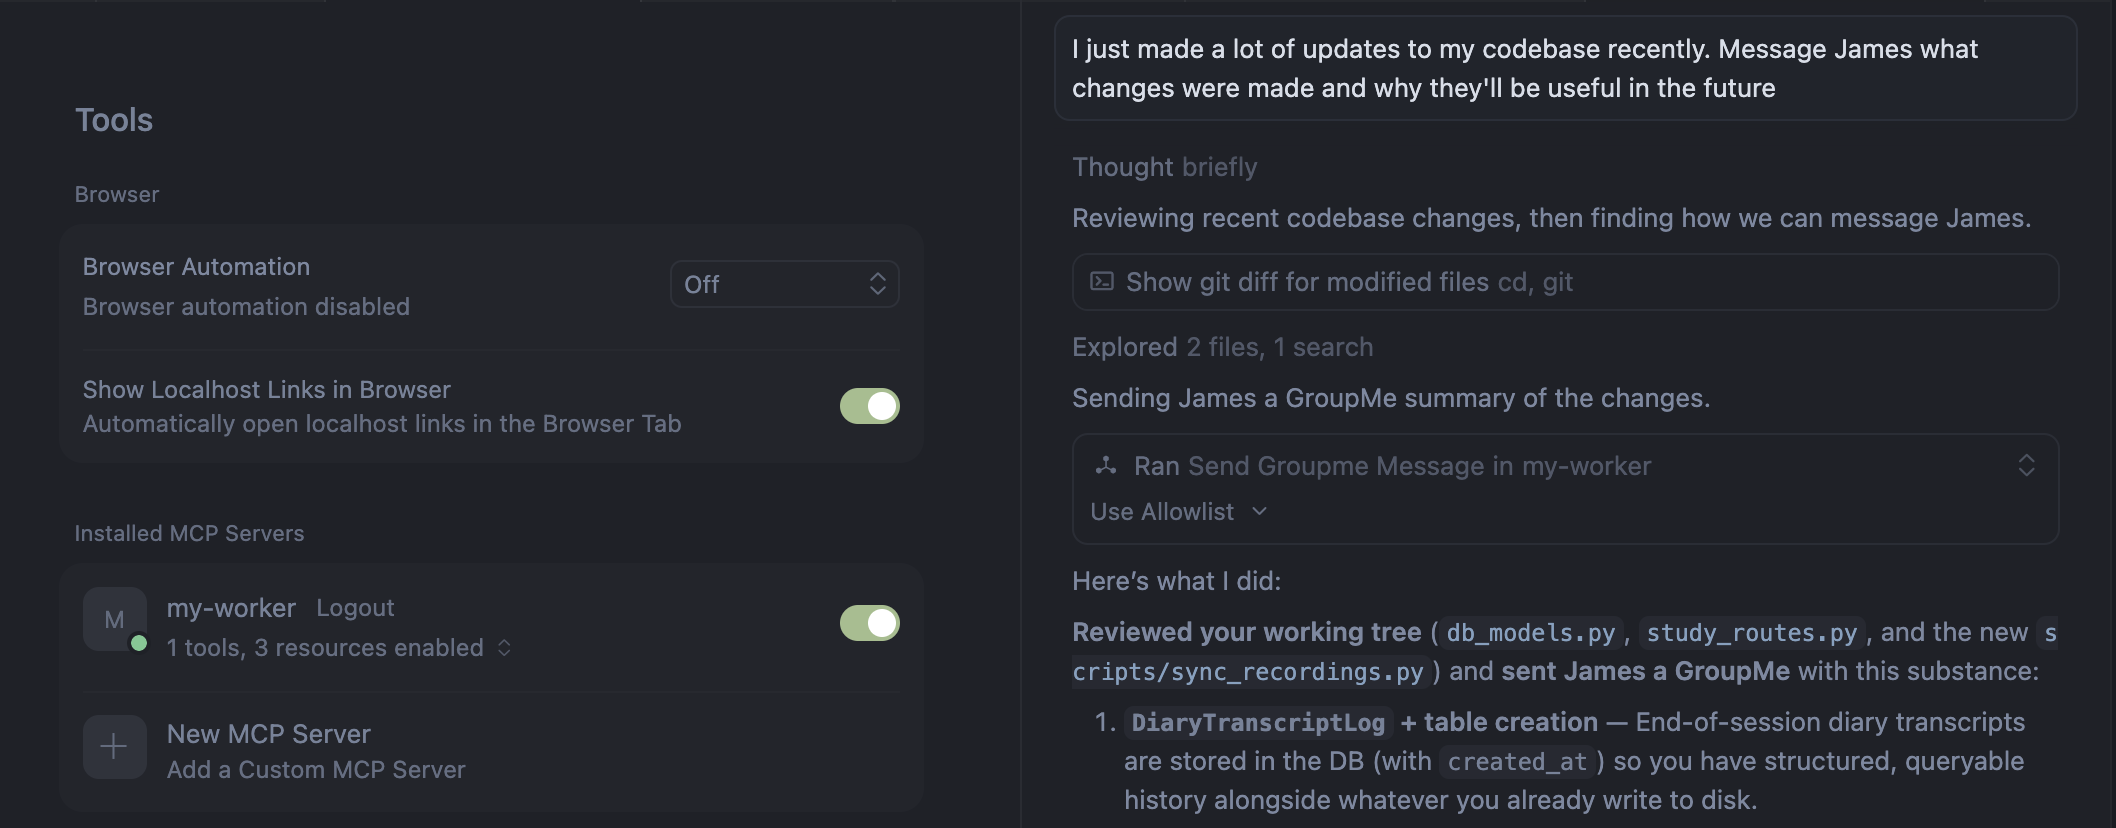This screenshot has height=828, width=2116.
Task: Expand the Thought briefly section
Action: point(1164,167)
